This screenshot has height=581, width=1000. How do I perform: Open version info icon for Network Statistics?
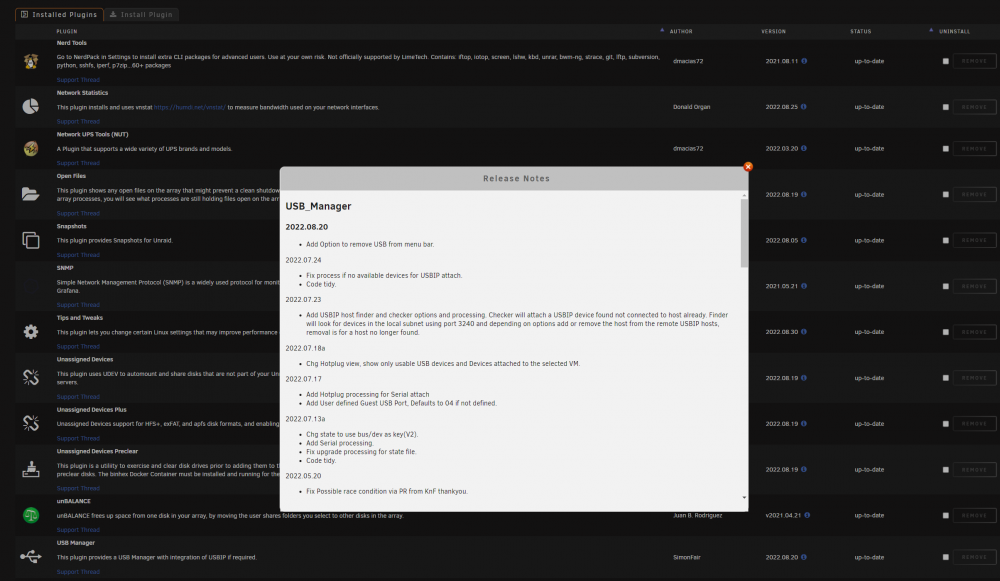coord(804,107)
